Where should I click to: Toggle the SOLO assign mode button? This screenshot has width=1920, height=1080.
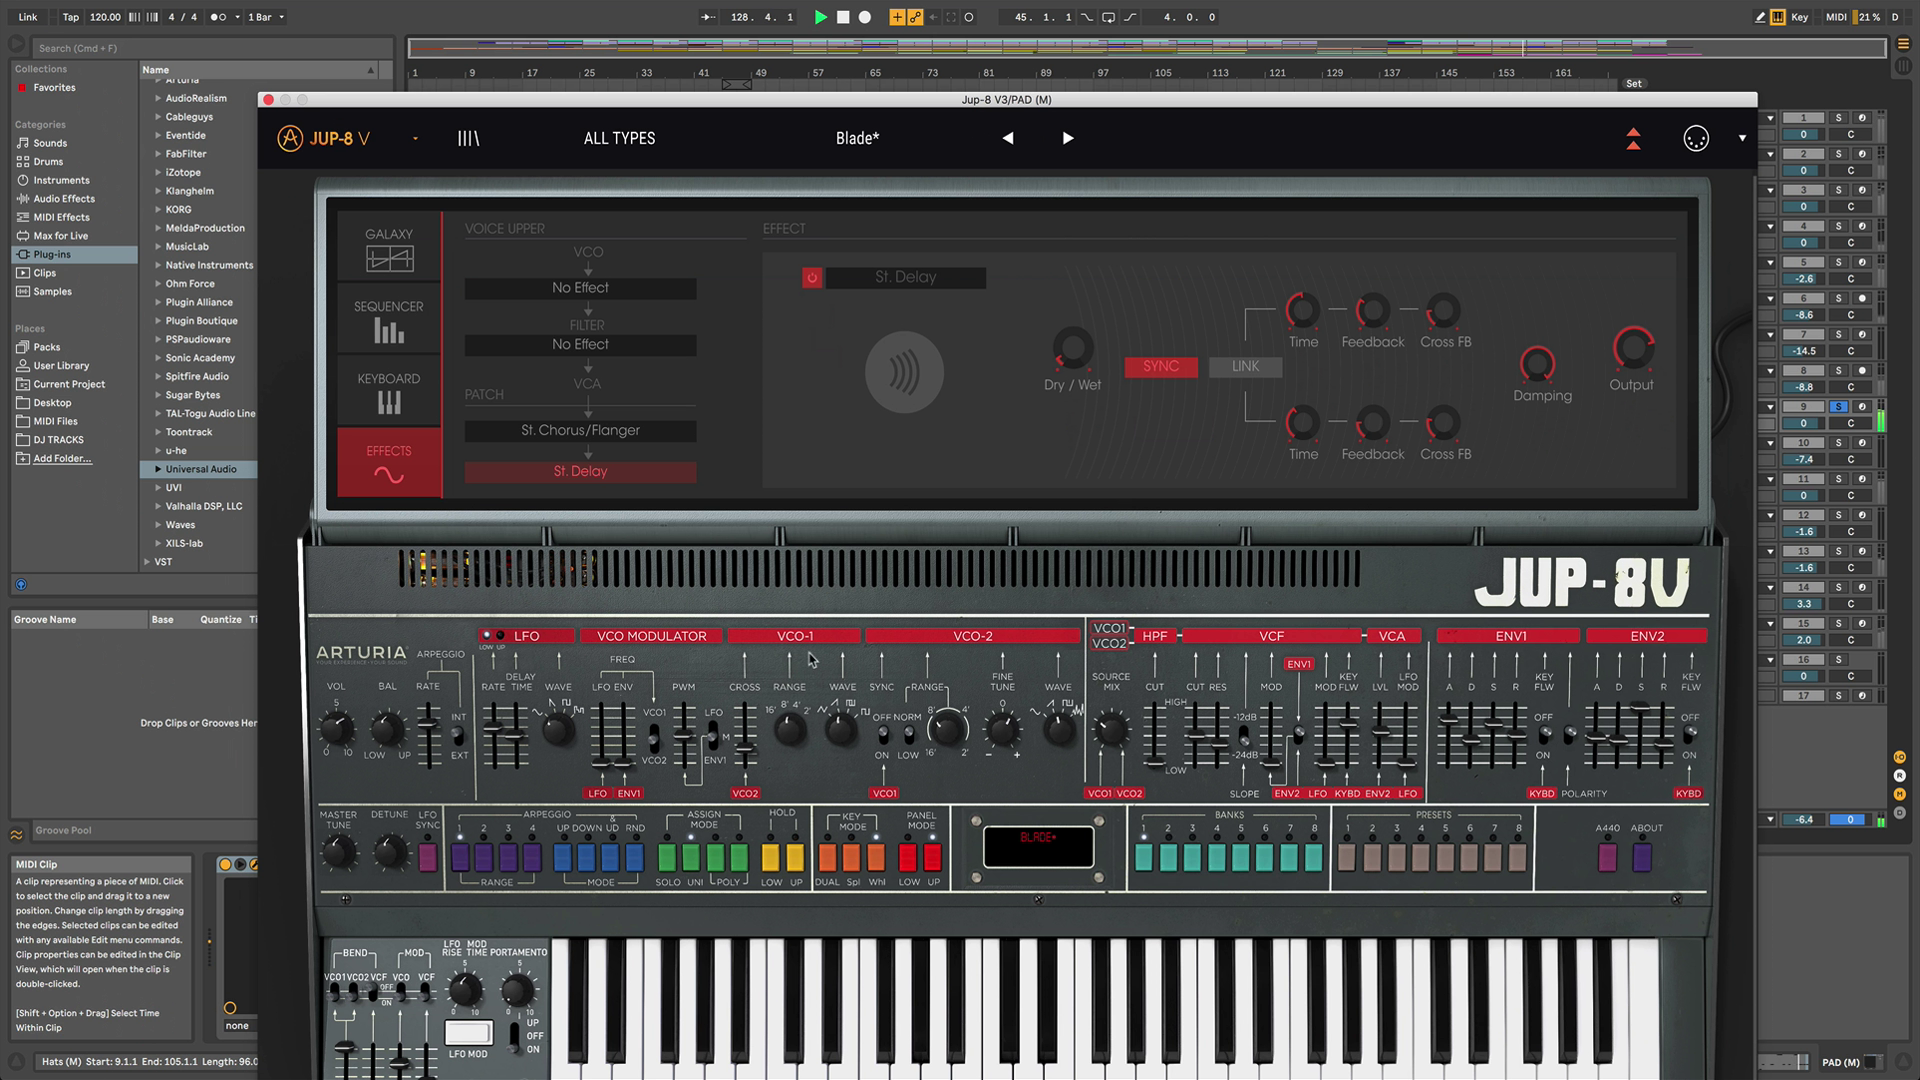point(667,857)
